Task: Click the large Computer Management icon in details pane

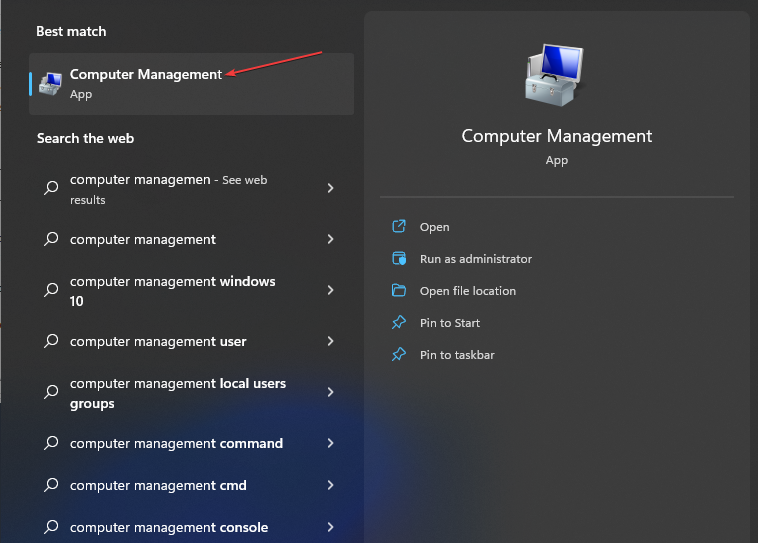Action: 556,75
